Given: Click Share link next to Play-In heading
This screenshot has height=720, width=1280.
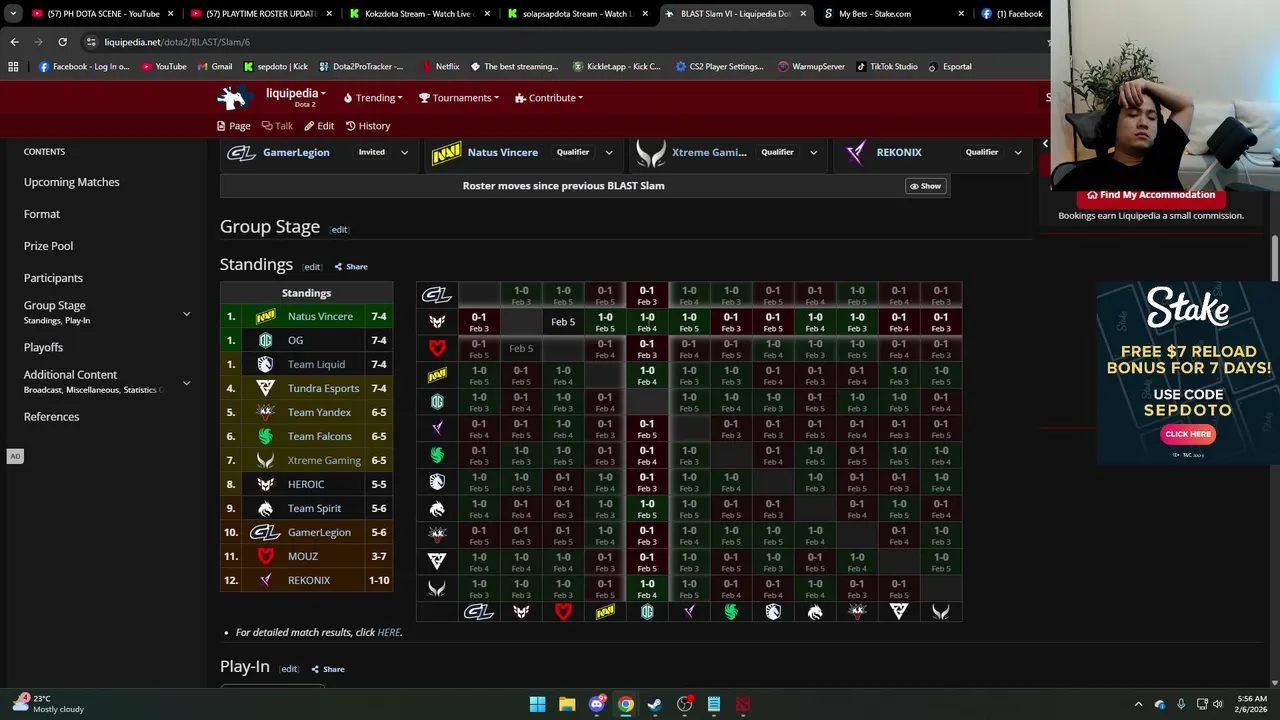Looking at the screenshot, I should point(328,669).
